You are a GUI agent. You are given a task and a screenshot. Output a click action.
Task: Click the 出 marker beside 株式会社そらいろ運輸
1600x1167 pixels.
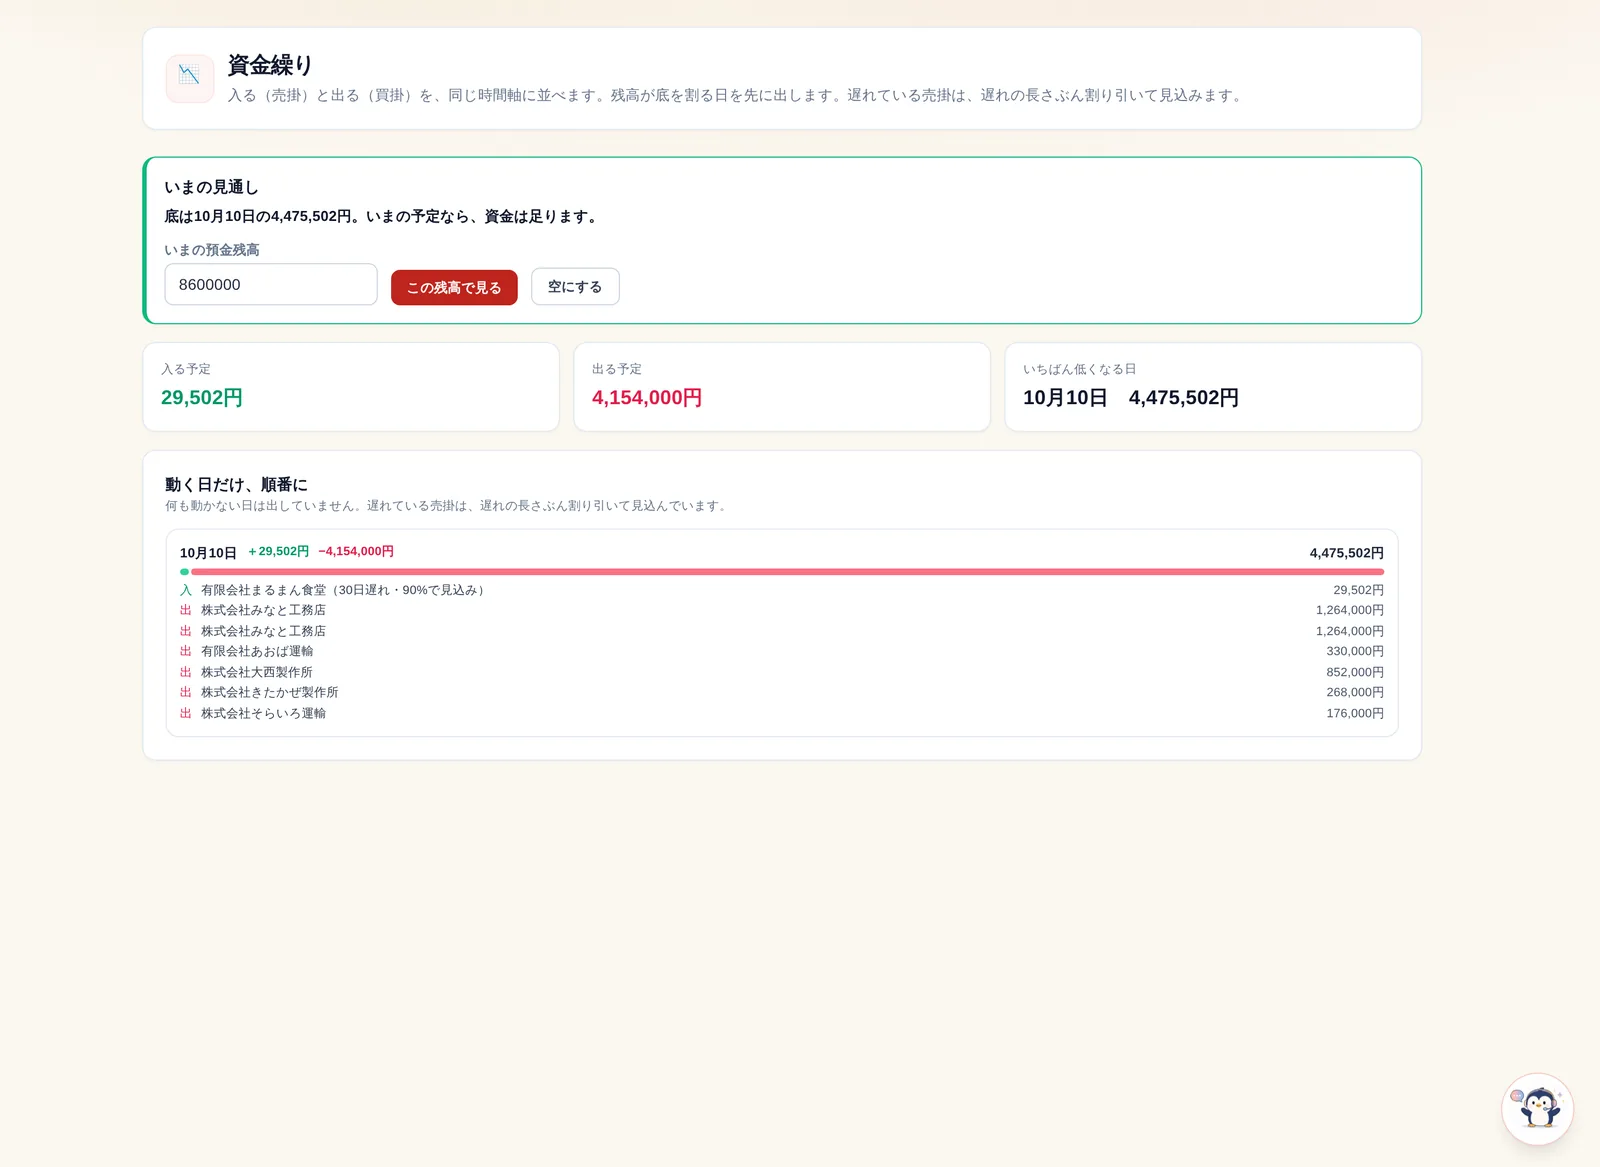coord(186,713)
